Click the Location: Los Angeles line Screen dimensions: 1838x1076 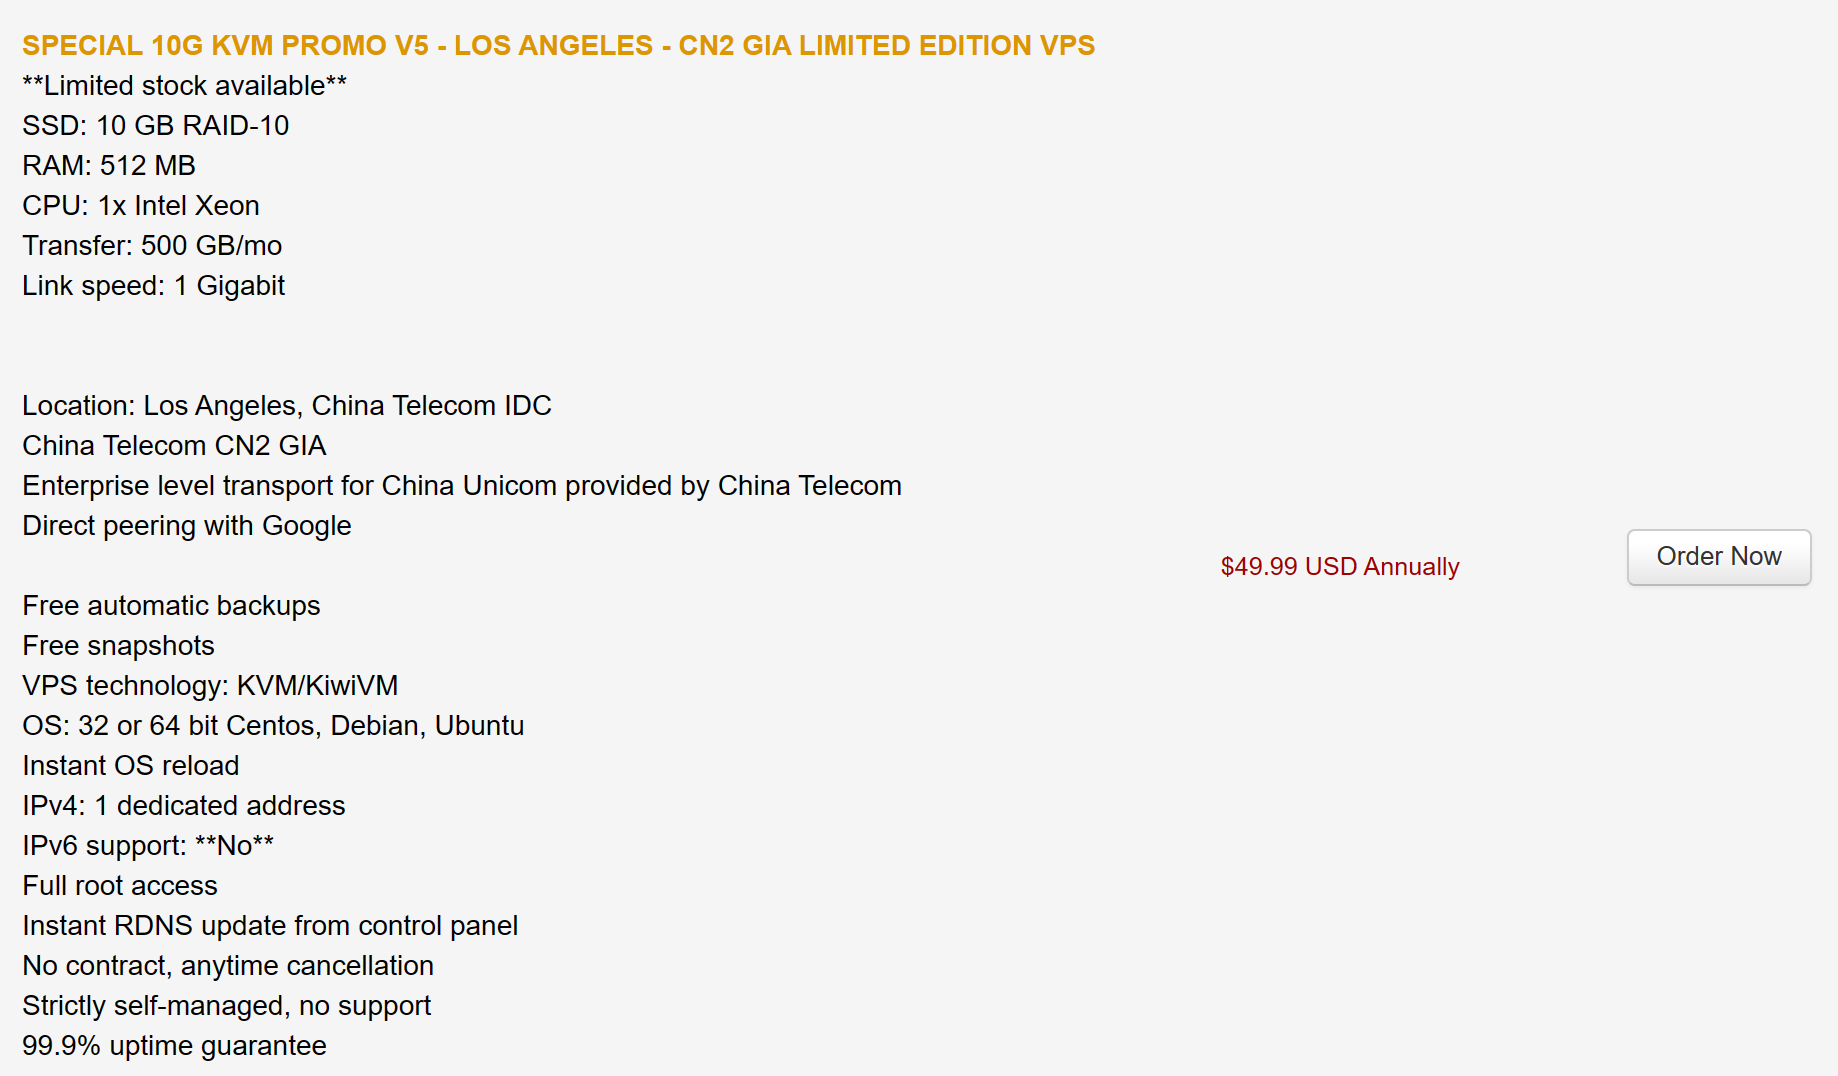pos(287,406)
